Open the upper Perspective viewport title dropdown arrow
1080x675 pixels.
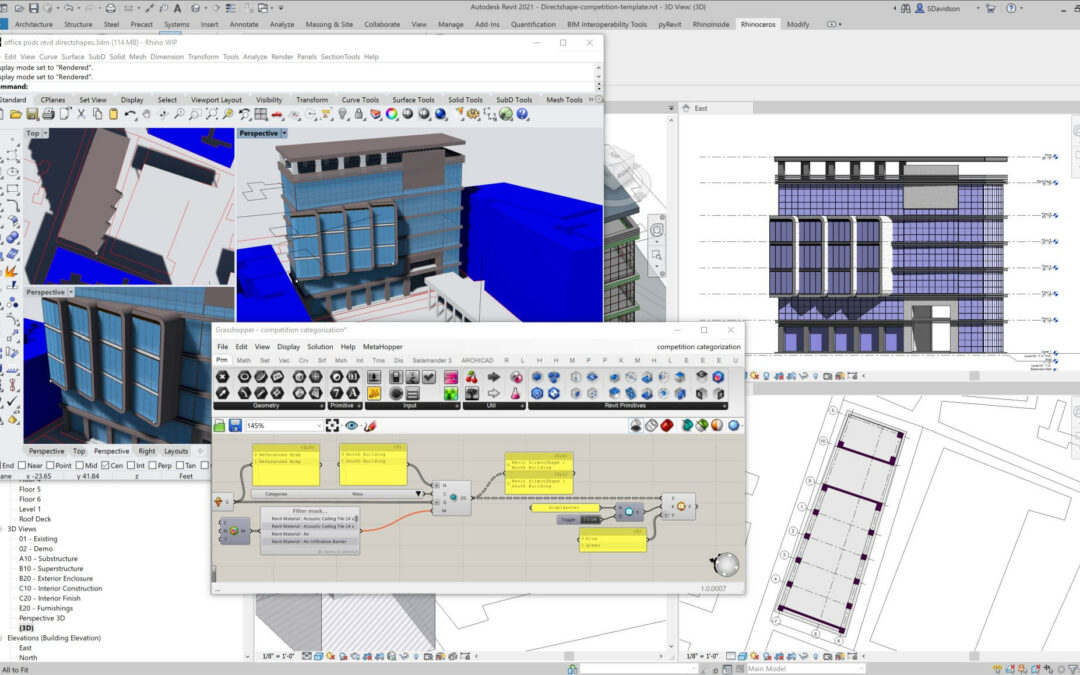[x=284, y=133]
